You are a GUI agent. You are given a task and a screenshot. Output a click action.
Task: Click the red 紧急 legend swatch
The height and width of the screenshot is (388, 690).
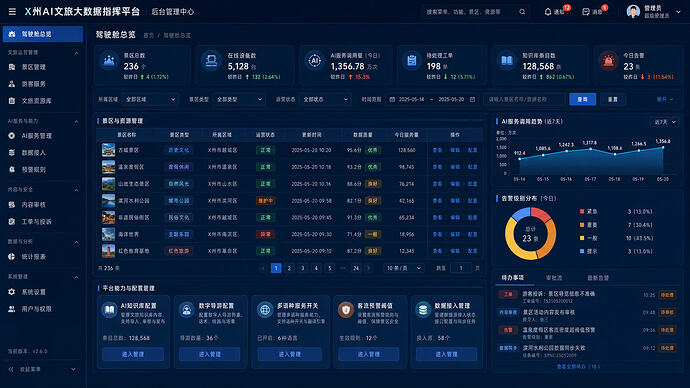tap(582, 212)
